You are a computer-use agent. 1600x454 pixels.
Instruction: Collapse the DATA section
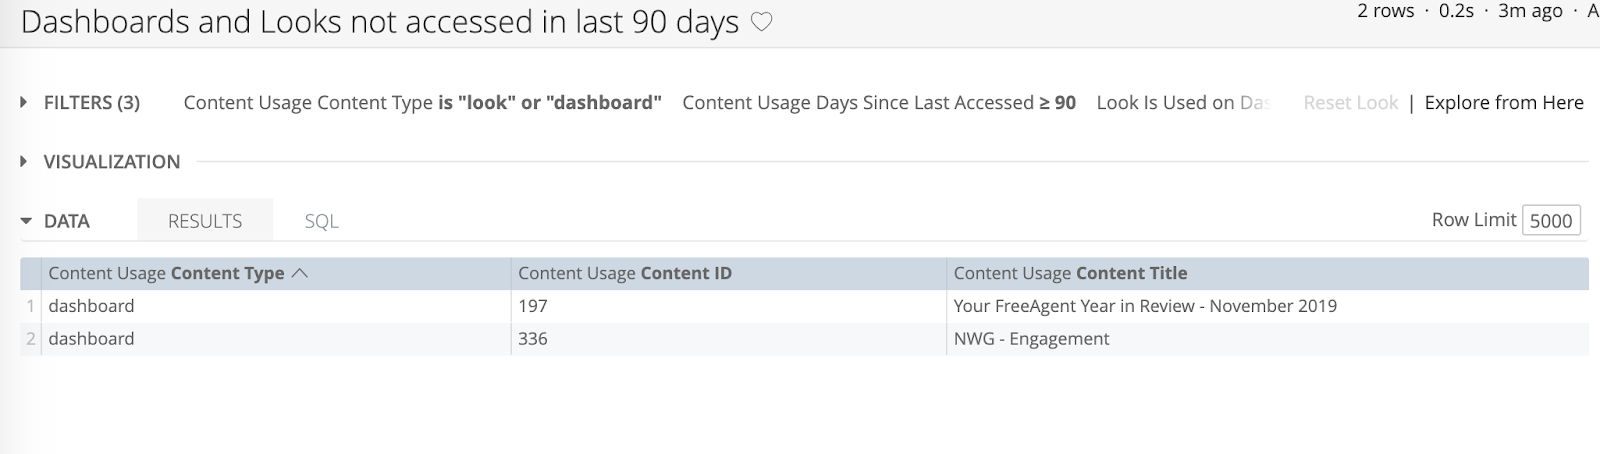[56, 221]
